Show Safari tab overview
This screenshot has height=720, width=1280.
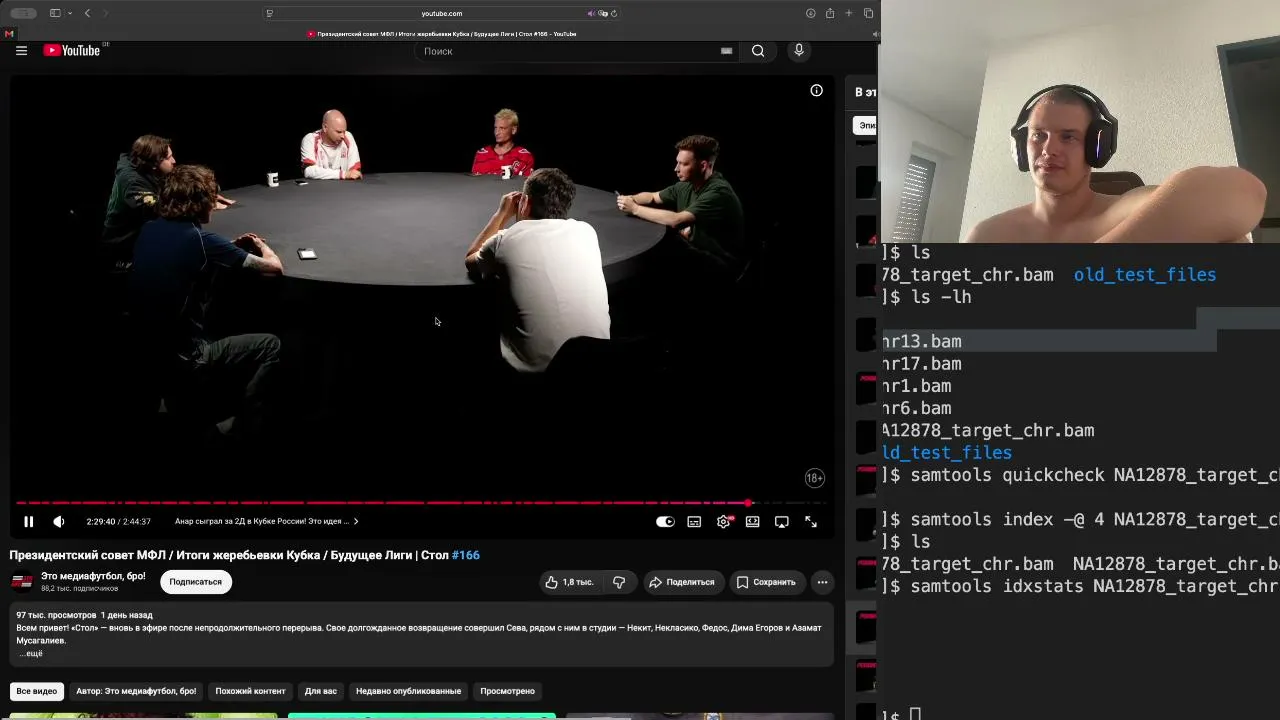(868, 13)
